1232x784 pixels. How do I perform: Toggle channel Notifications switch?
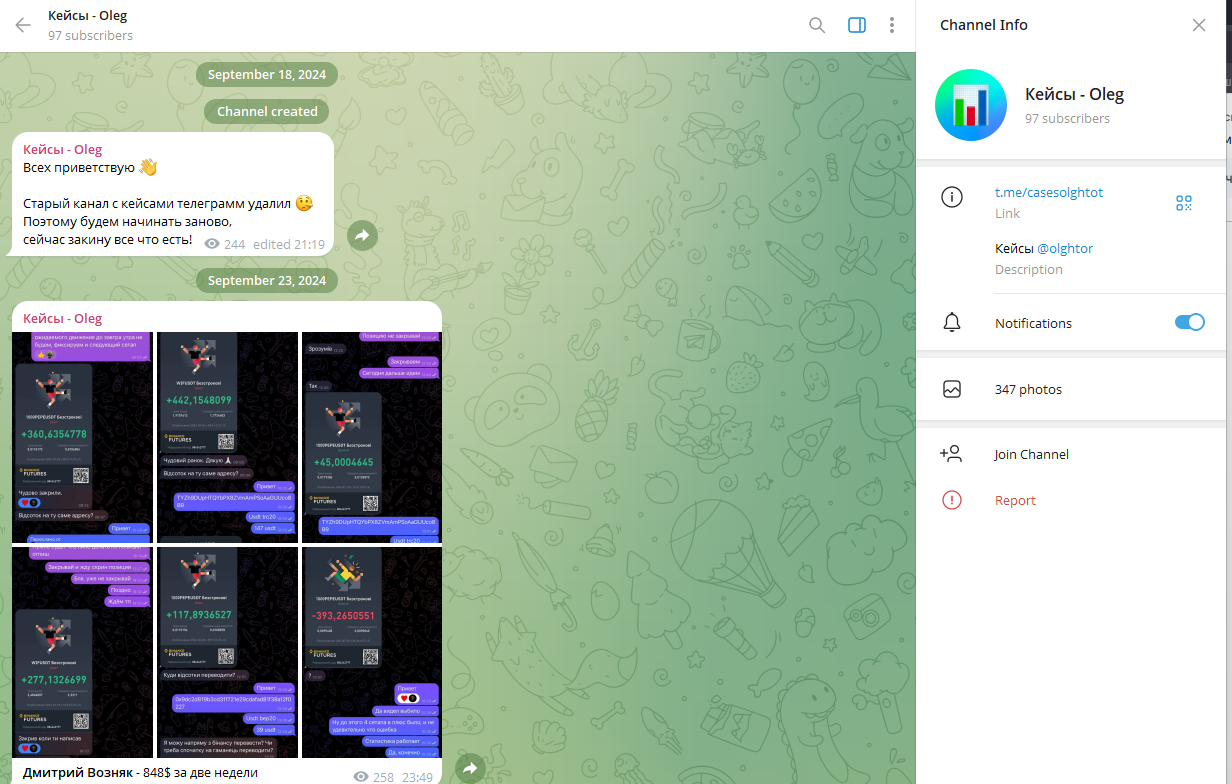(1189, 322)
